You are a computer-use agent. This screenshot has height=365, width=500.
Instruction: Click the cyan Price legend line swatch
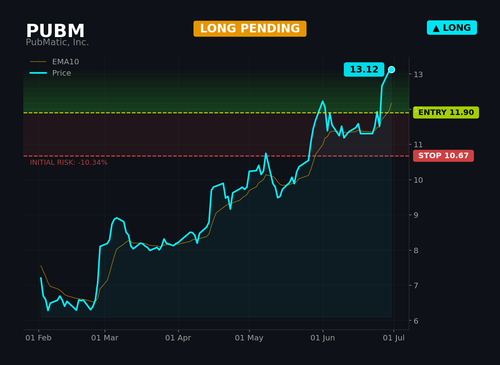click(x=38, y=73)
